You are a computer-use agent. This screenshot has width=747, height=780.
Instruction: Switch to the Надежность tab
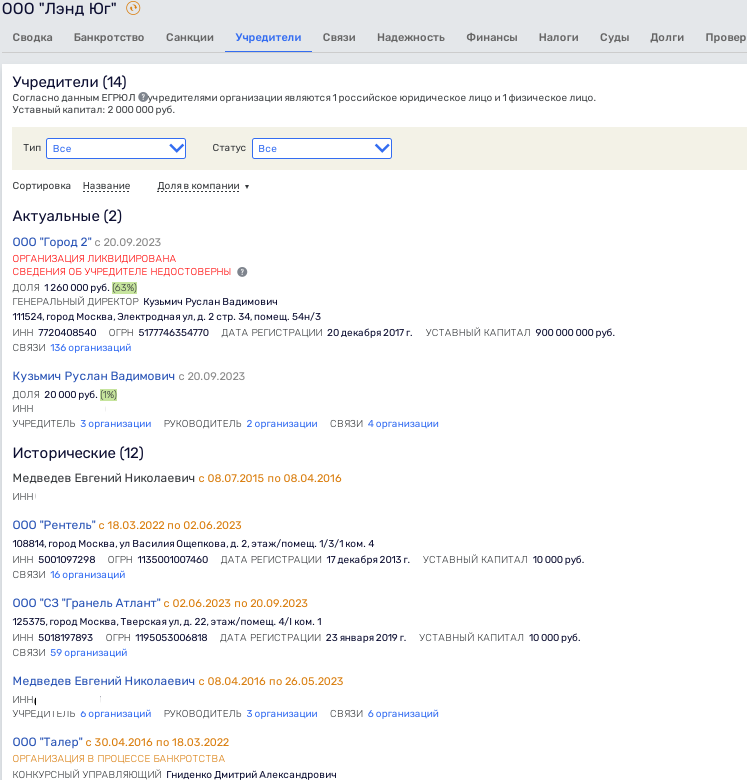[411, 37]
